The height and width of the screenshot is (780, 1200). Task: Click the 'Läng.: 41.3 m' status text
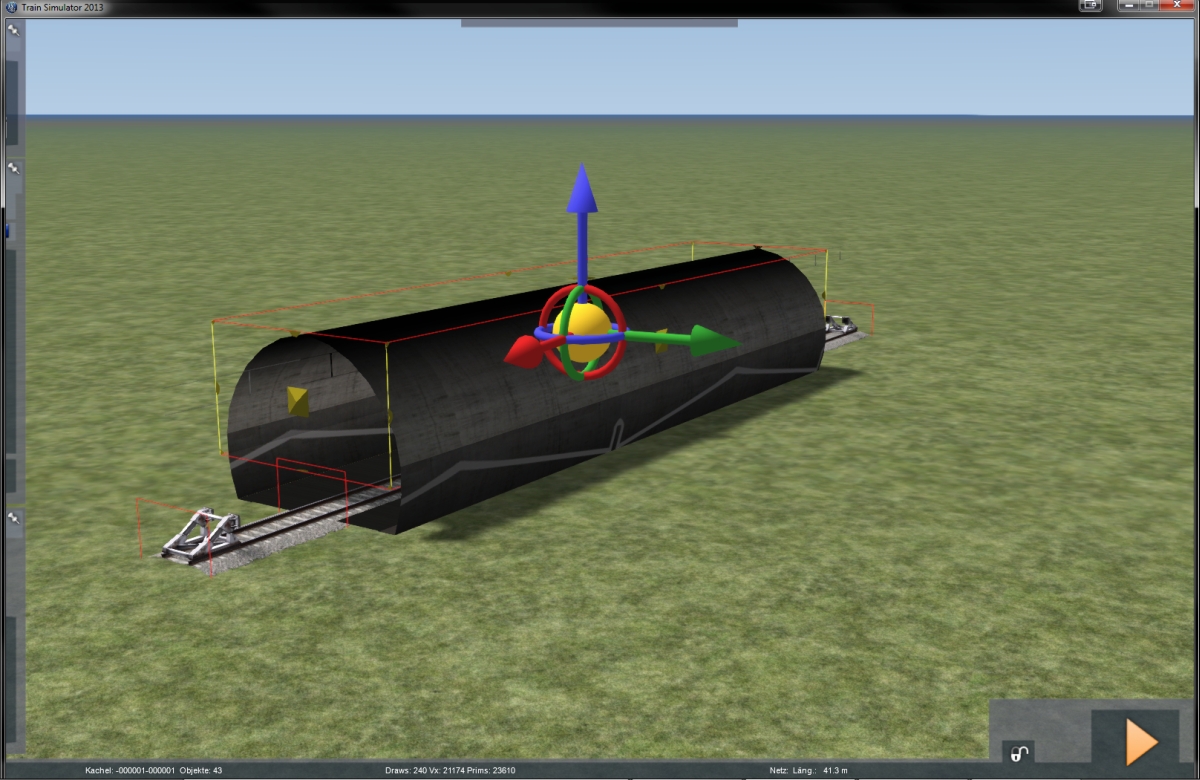point(820,770)
